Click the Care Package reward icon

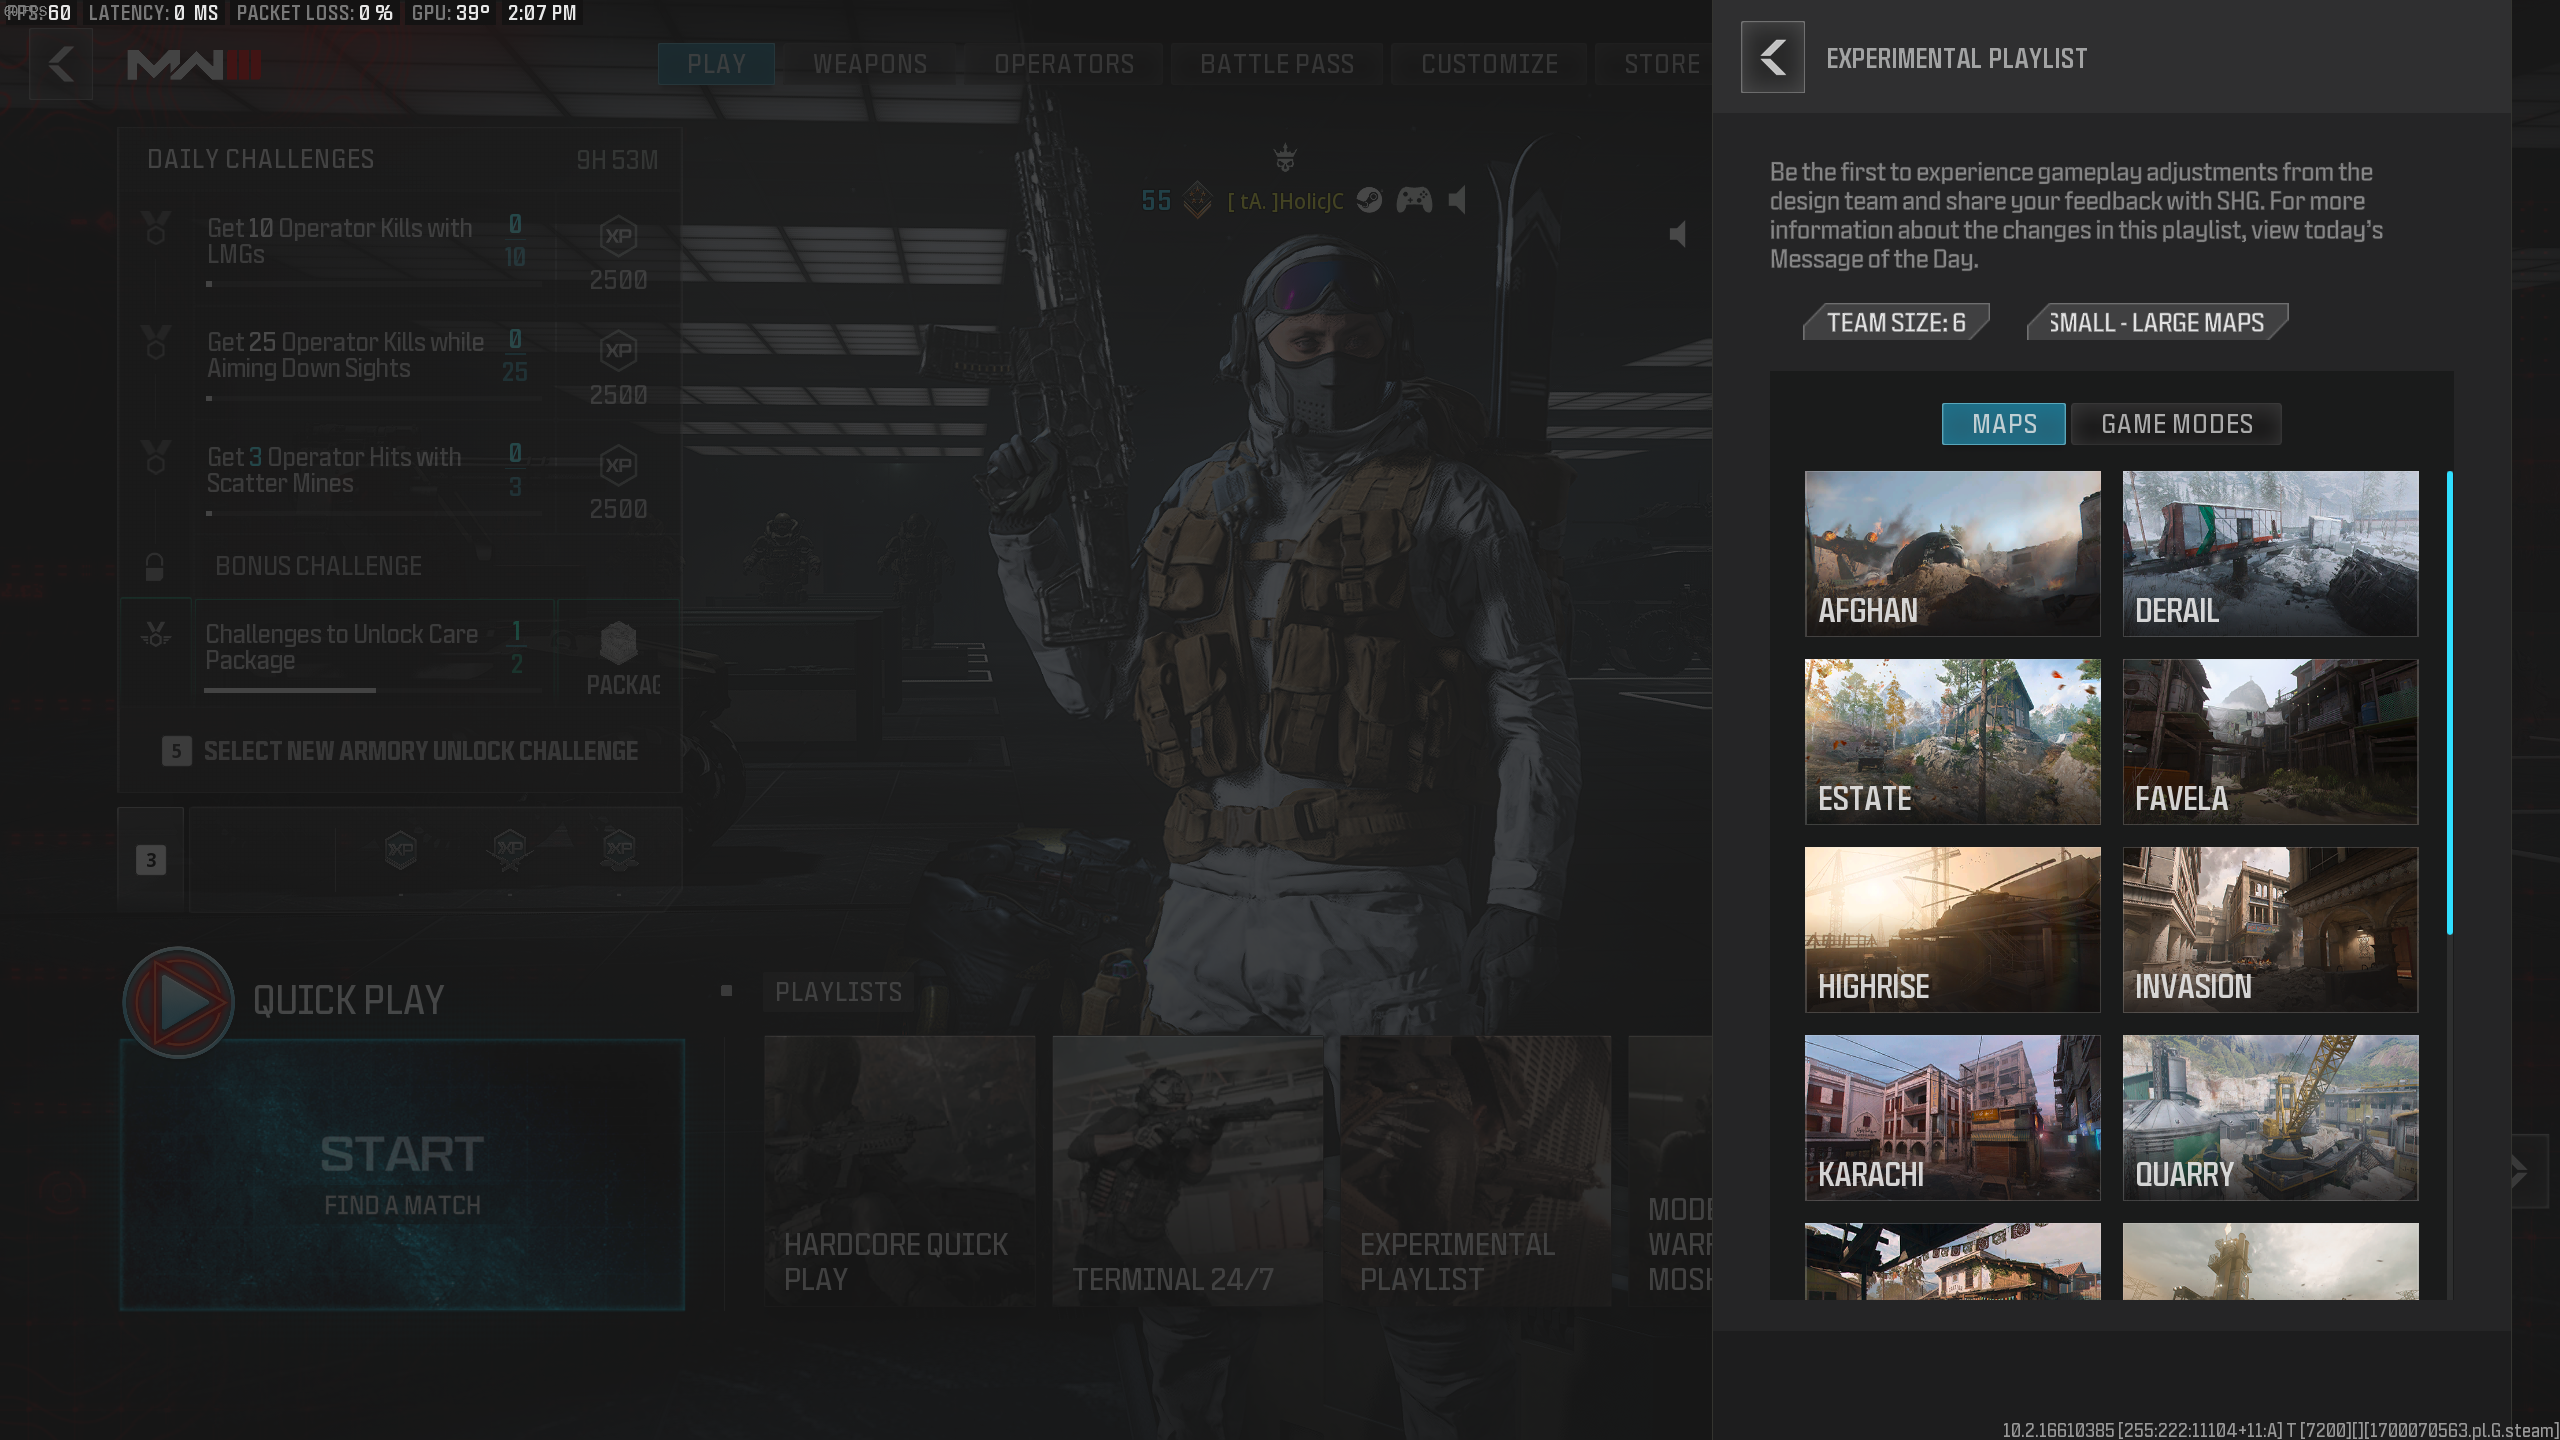point(619,643)
